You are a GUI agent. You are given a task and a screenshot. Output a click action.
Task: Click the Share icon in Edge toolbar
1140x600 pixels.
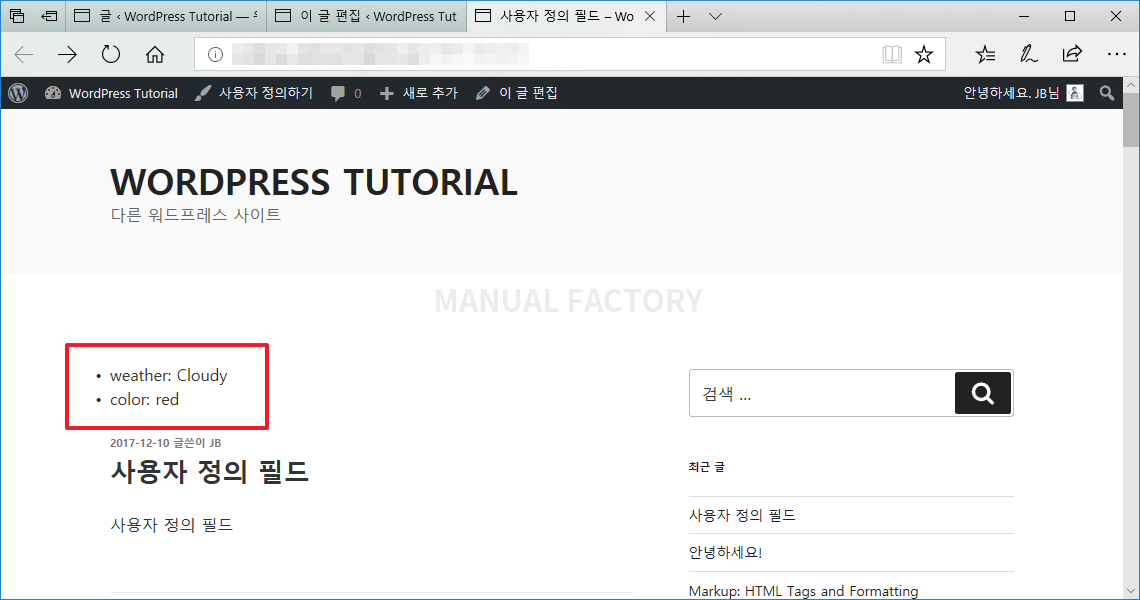pyautogui.click(x=1072, y=55)
